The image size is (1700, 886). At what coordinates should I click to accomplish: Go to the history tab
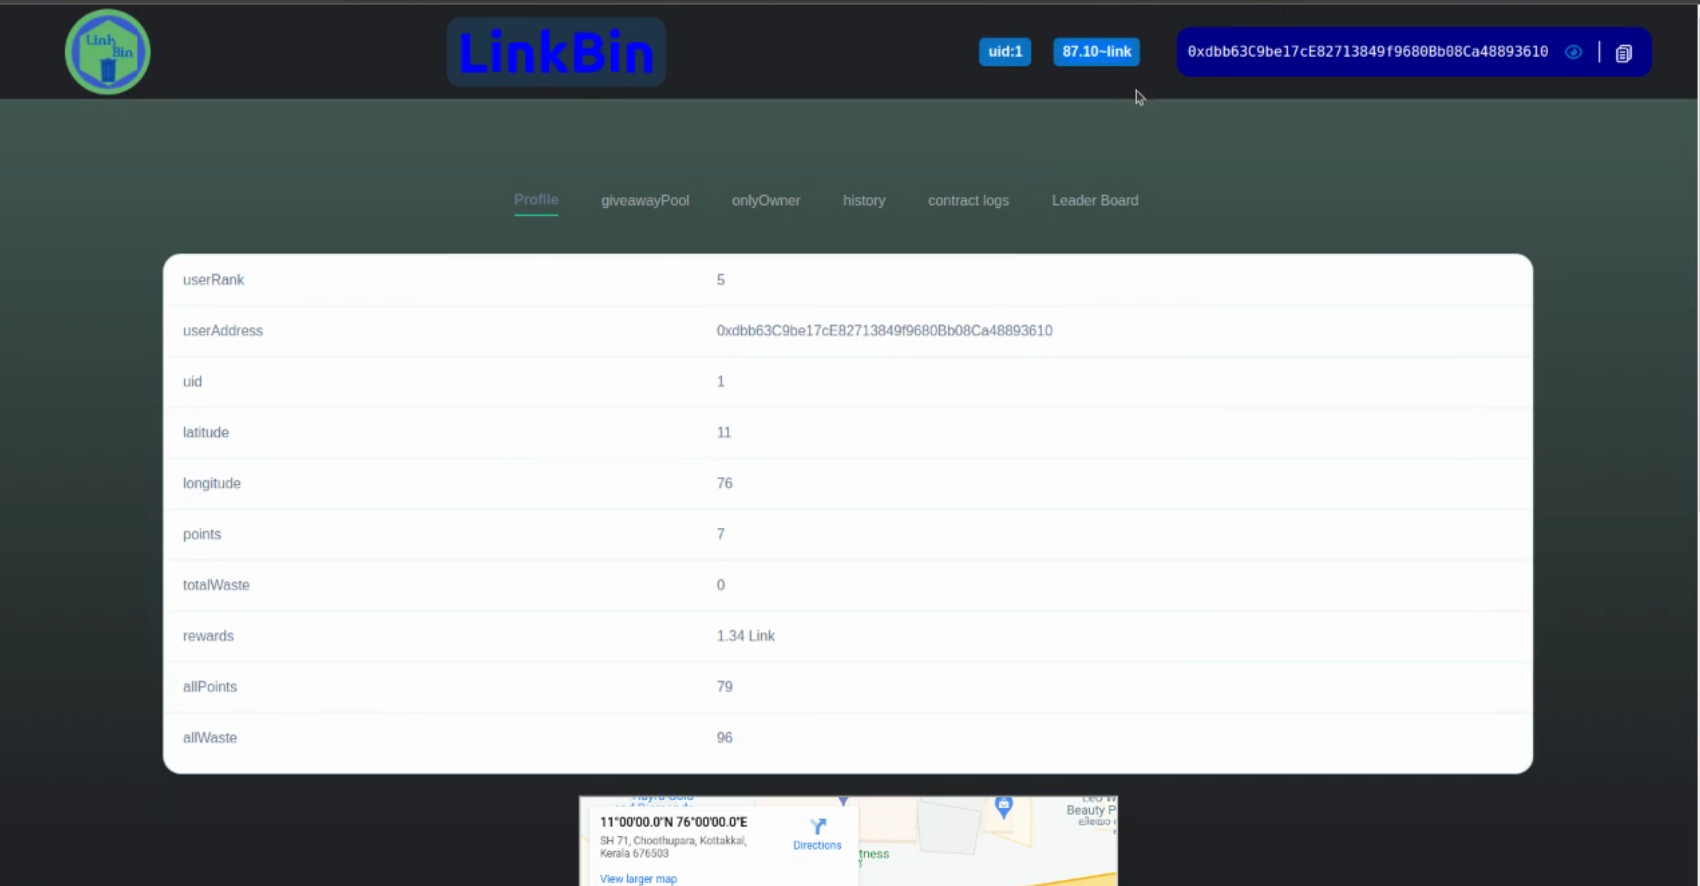tap(864, 201)
